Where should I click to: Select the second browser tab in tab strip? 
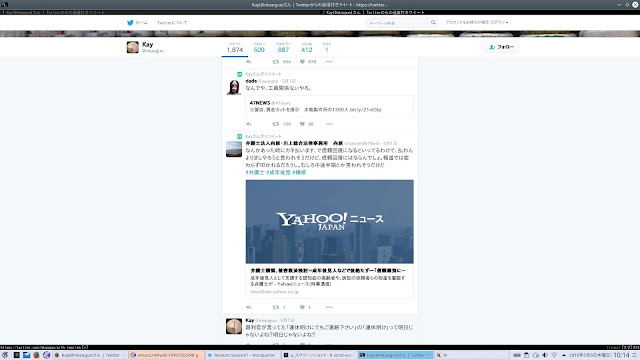pos(480,13)
